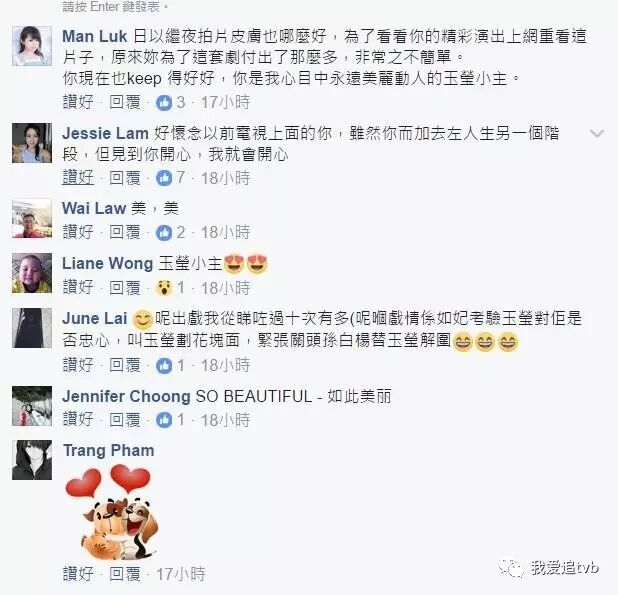618x595 pixels.
Task: Open Man Luk's profile picture
Action: tap(32, 46)
